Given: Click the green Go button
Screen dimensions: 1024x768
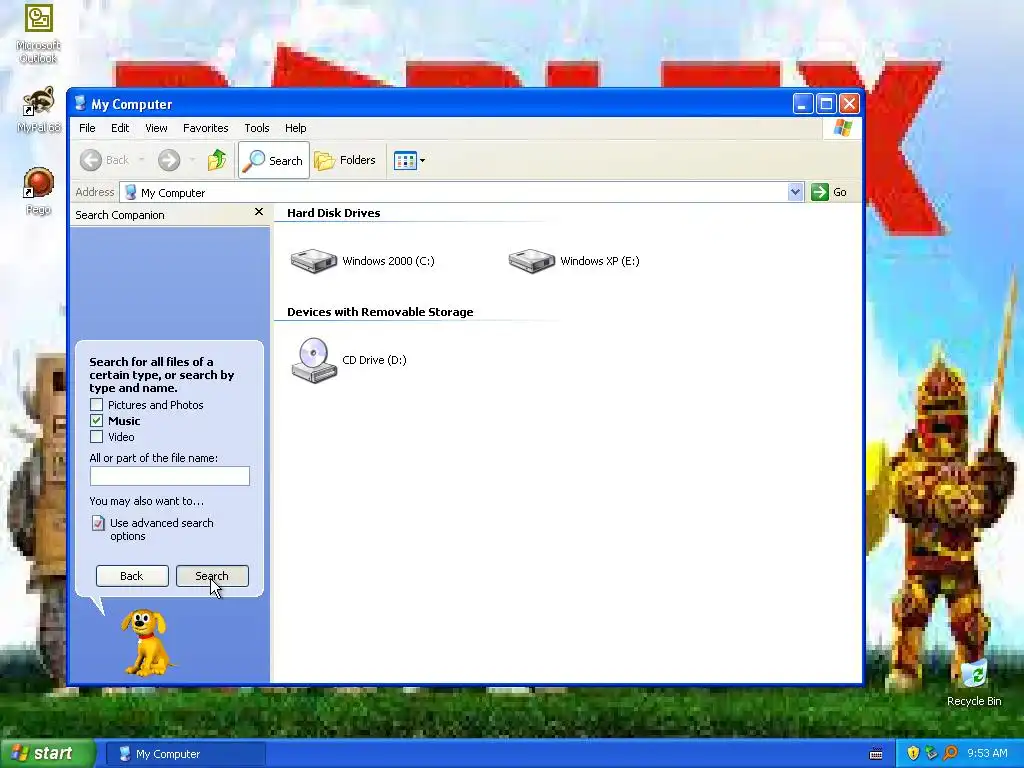Looking at the screenshot, I should tap(829, 192).
